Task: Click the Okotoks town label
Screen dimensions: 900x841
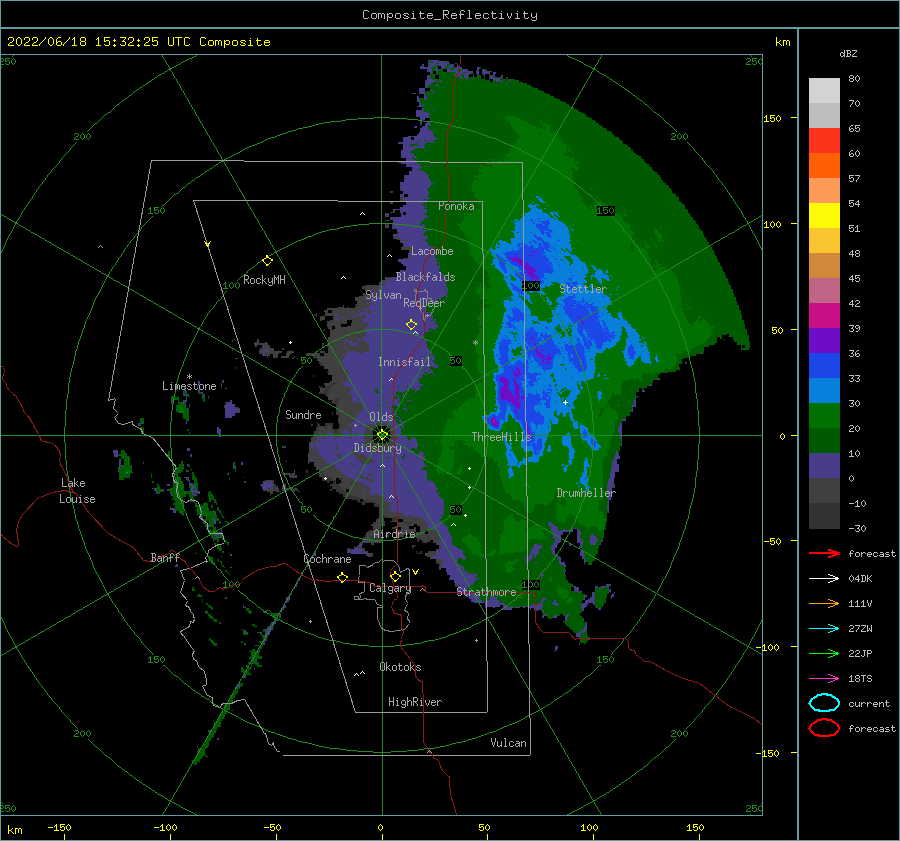Action: pos(400,667)
